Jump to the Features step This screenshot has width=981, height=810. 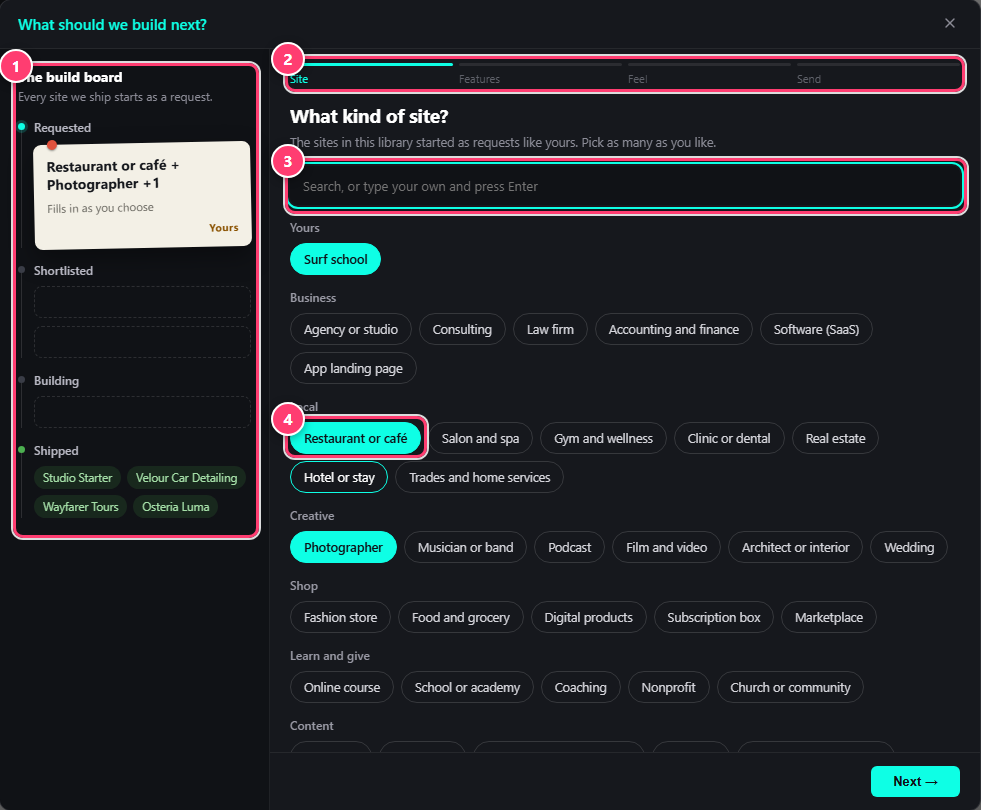point(541,73)
